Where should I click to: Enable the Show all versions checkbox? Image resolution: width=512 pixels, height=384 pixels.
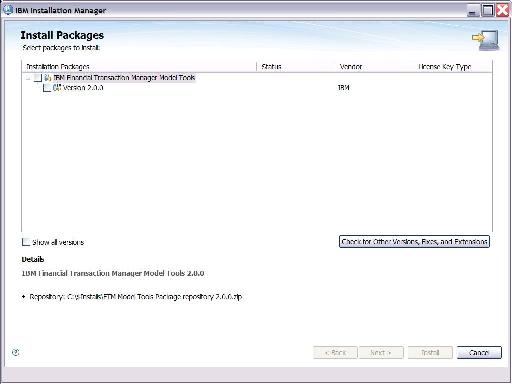pyautogui.click(x=26, y=242)
